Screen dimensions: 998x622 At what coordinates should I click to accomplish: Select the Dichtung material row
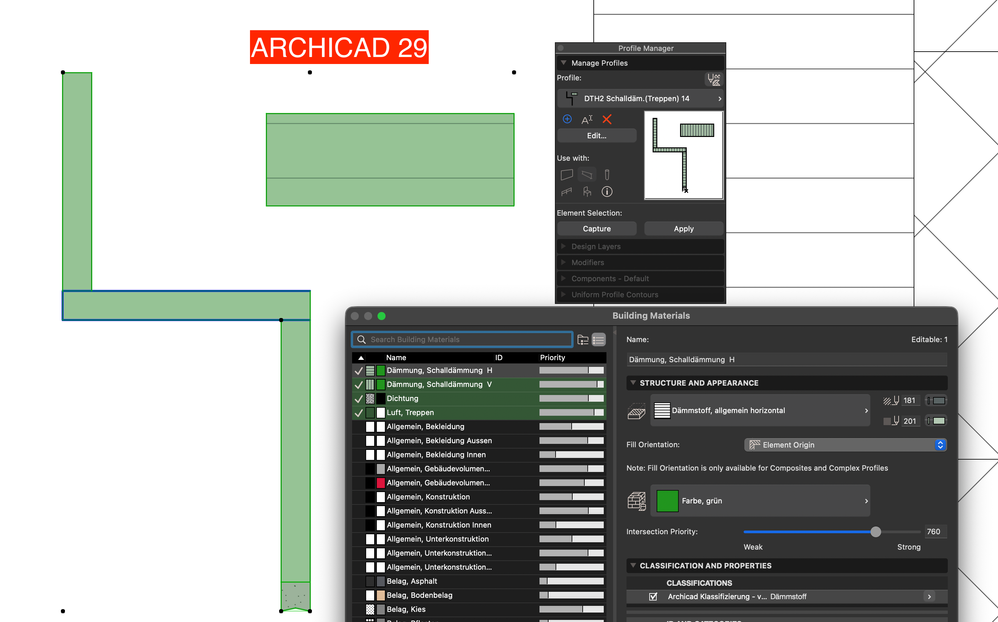pyautogui.click(x=479, y=399)
